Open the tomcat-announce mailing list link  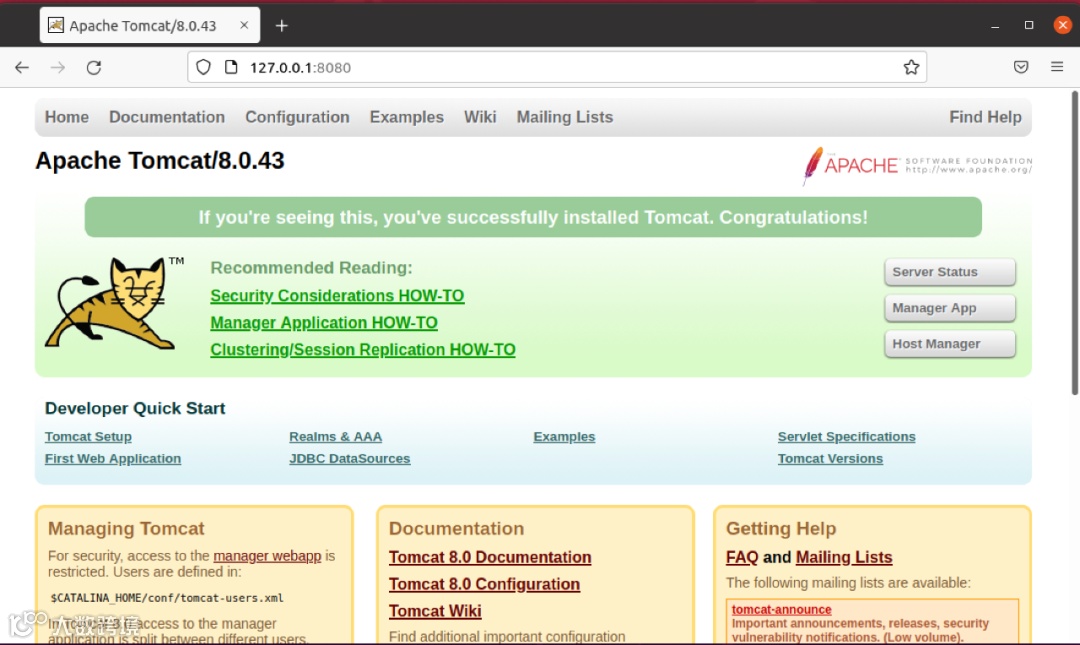(x=781, y=609)
